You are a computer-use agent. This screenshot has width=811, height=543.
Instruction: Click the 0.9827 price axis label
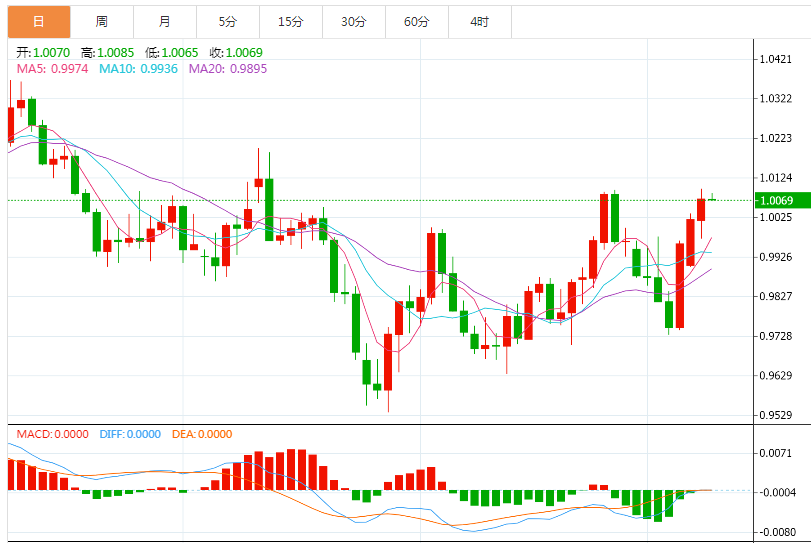click(x=775, y=296)
